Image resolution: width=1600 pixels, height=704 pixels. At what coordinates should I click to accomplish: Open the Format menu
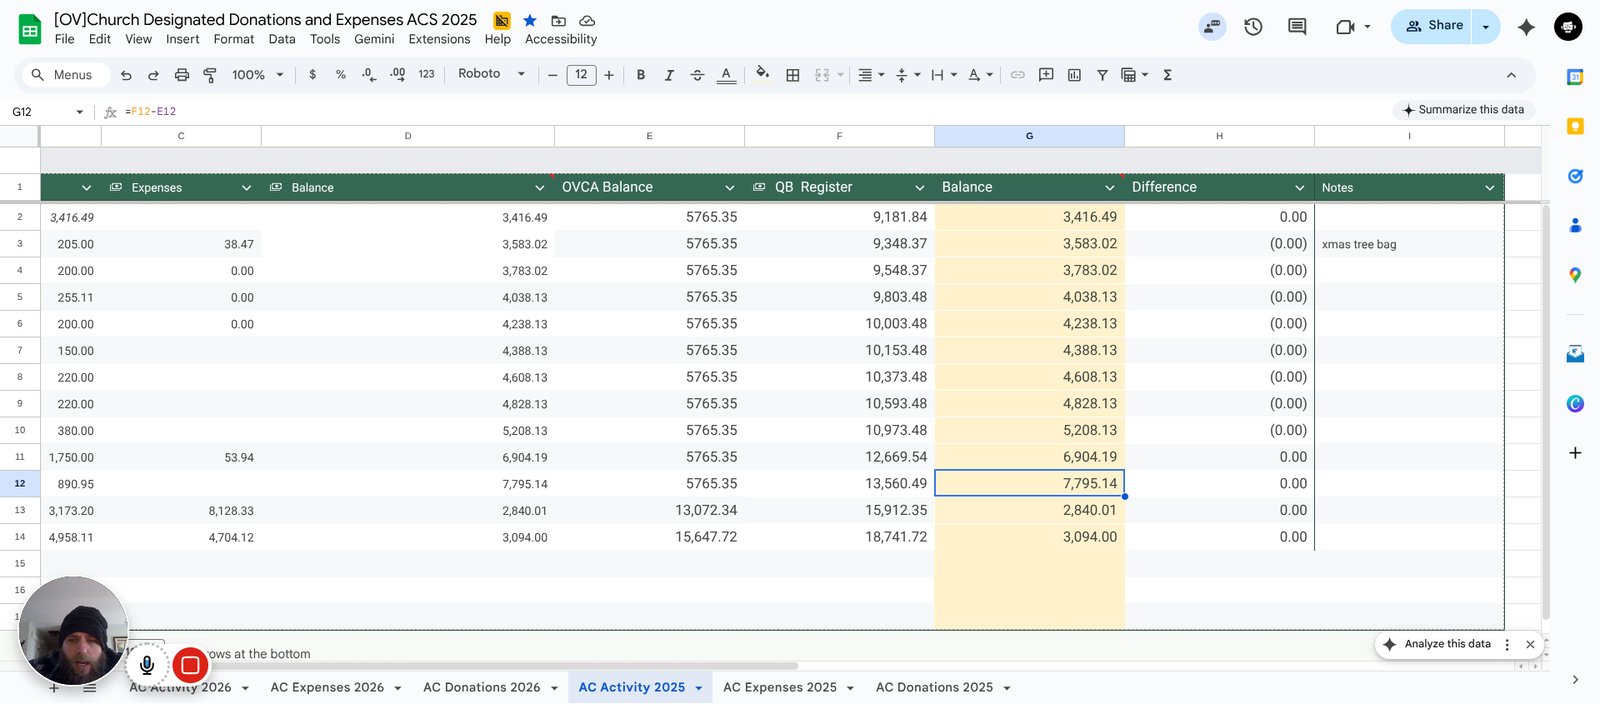[x=234, y=39]
